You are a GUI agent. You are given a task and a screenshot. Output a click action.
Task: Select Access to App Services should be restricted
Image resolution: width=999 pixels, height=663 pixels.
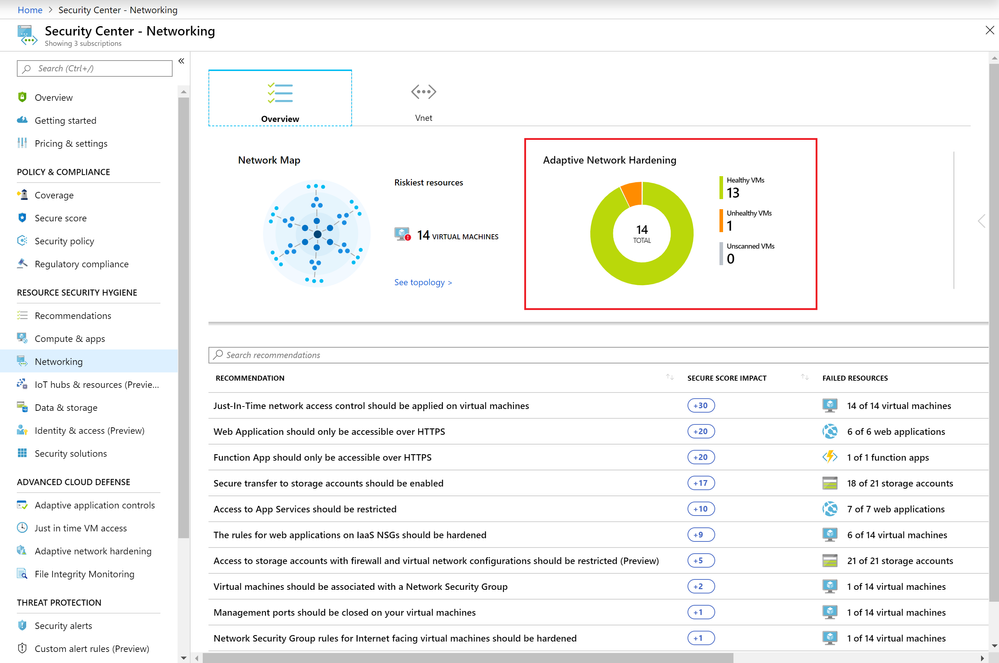pos(599,509)
